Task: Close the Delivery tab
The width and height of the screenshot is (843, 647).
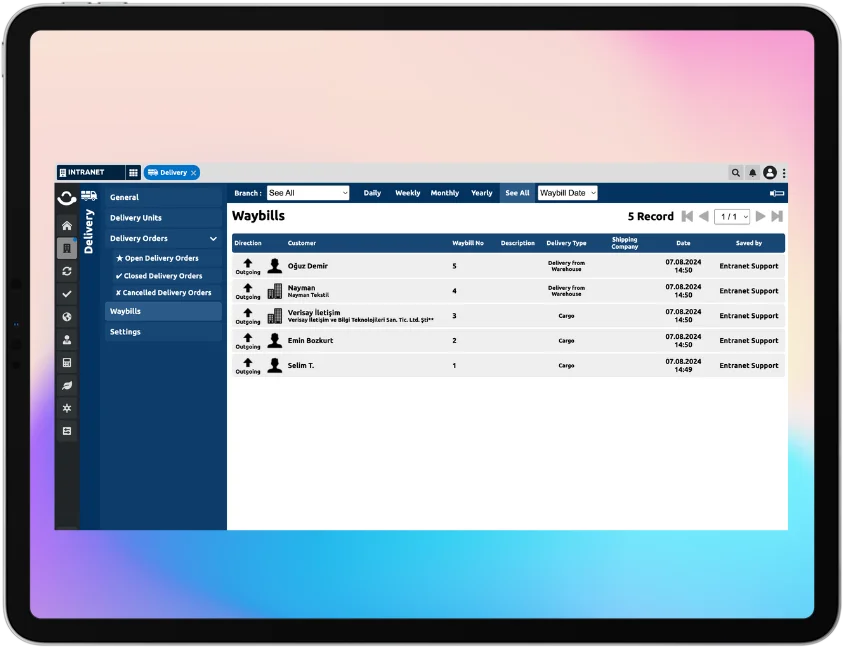Action: coord(193,173)
